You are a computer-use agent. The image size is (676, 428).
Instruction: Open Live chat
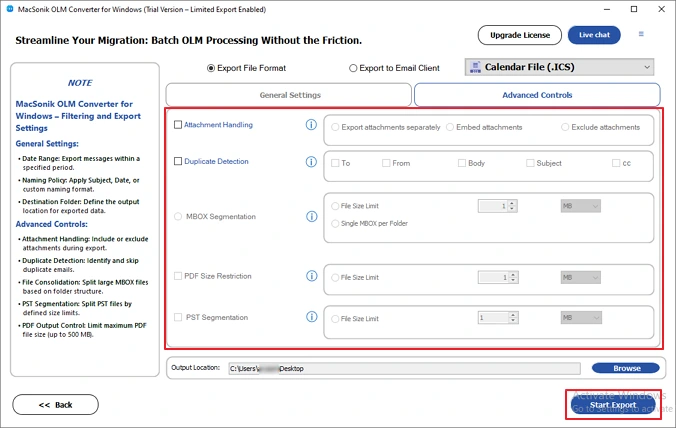tap(594, 35)
